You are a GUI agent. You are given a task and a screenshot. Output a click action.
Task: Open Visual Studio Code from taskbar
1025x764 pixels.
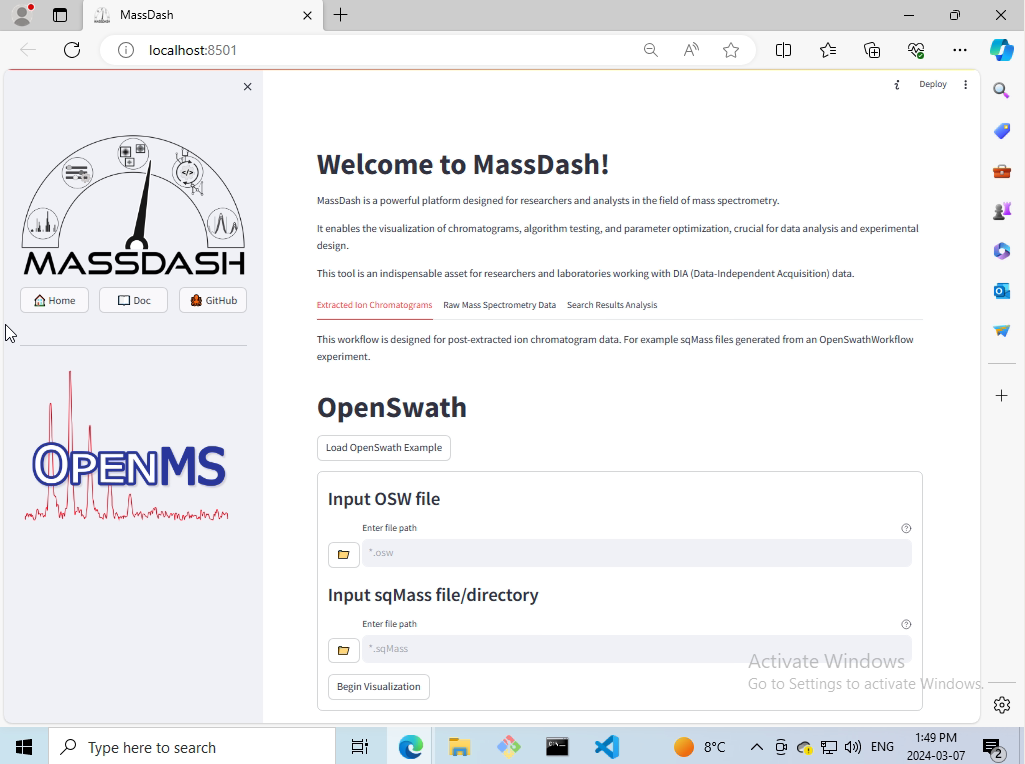(607, 746)
